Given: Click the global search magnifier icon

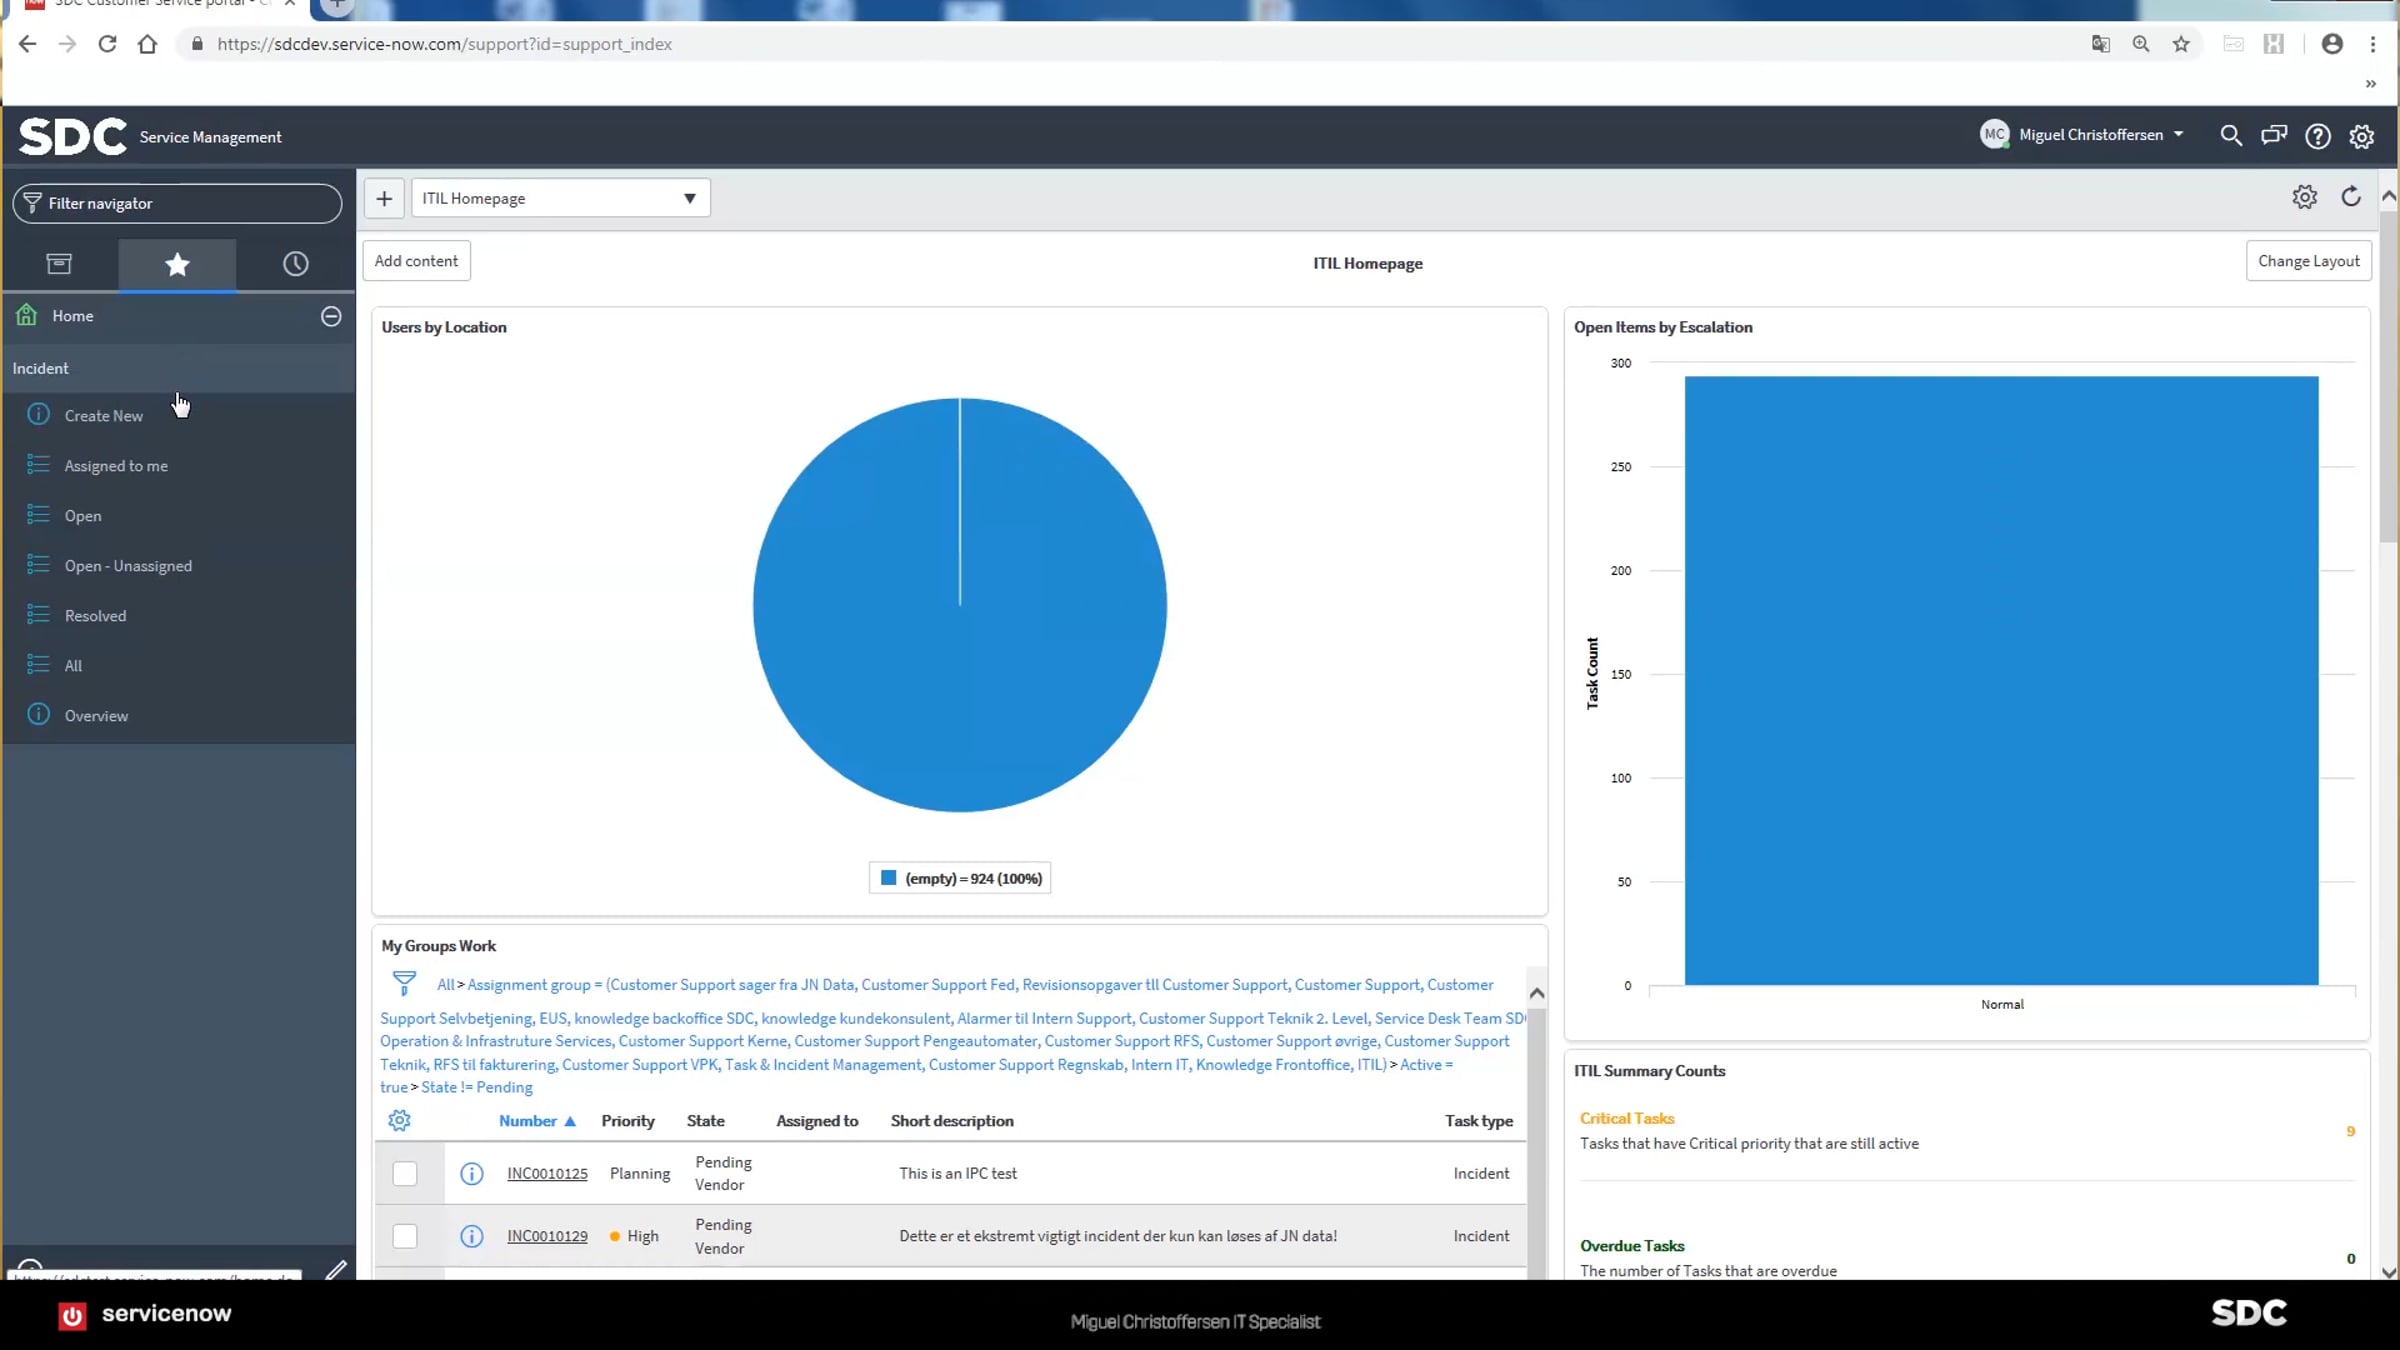Looking at the screenshot, I should [2230, 135].
